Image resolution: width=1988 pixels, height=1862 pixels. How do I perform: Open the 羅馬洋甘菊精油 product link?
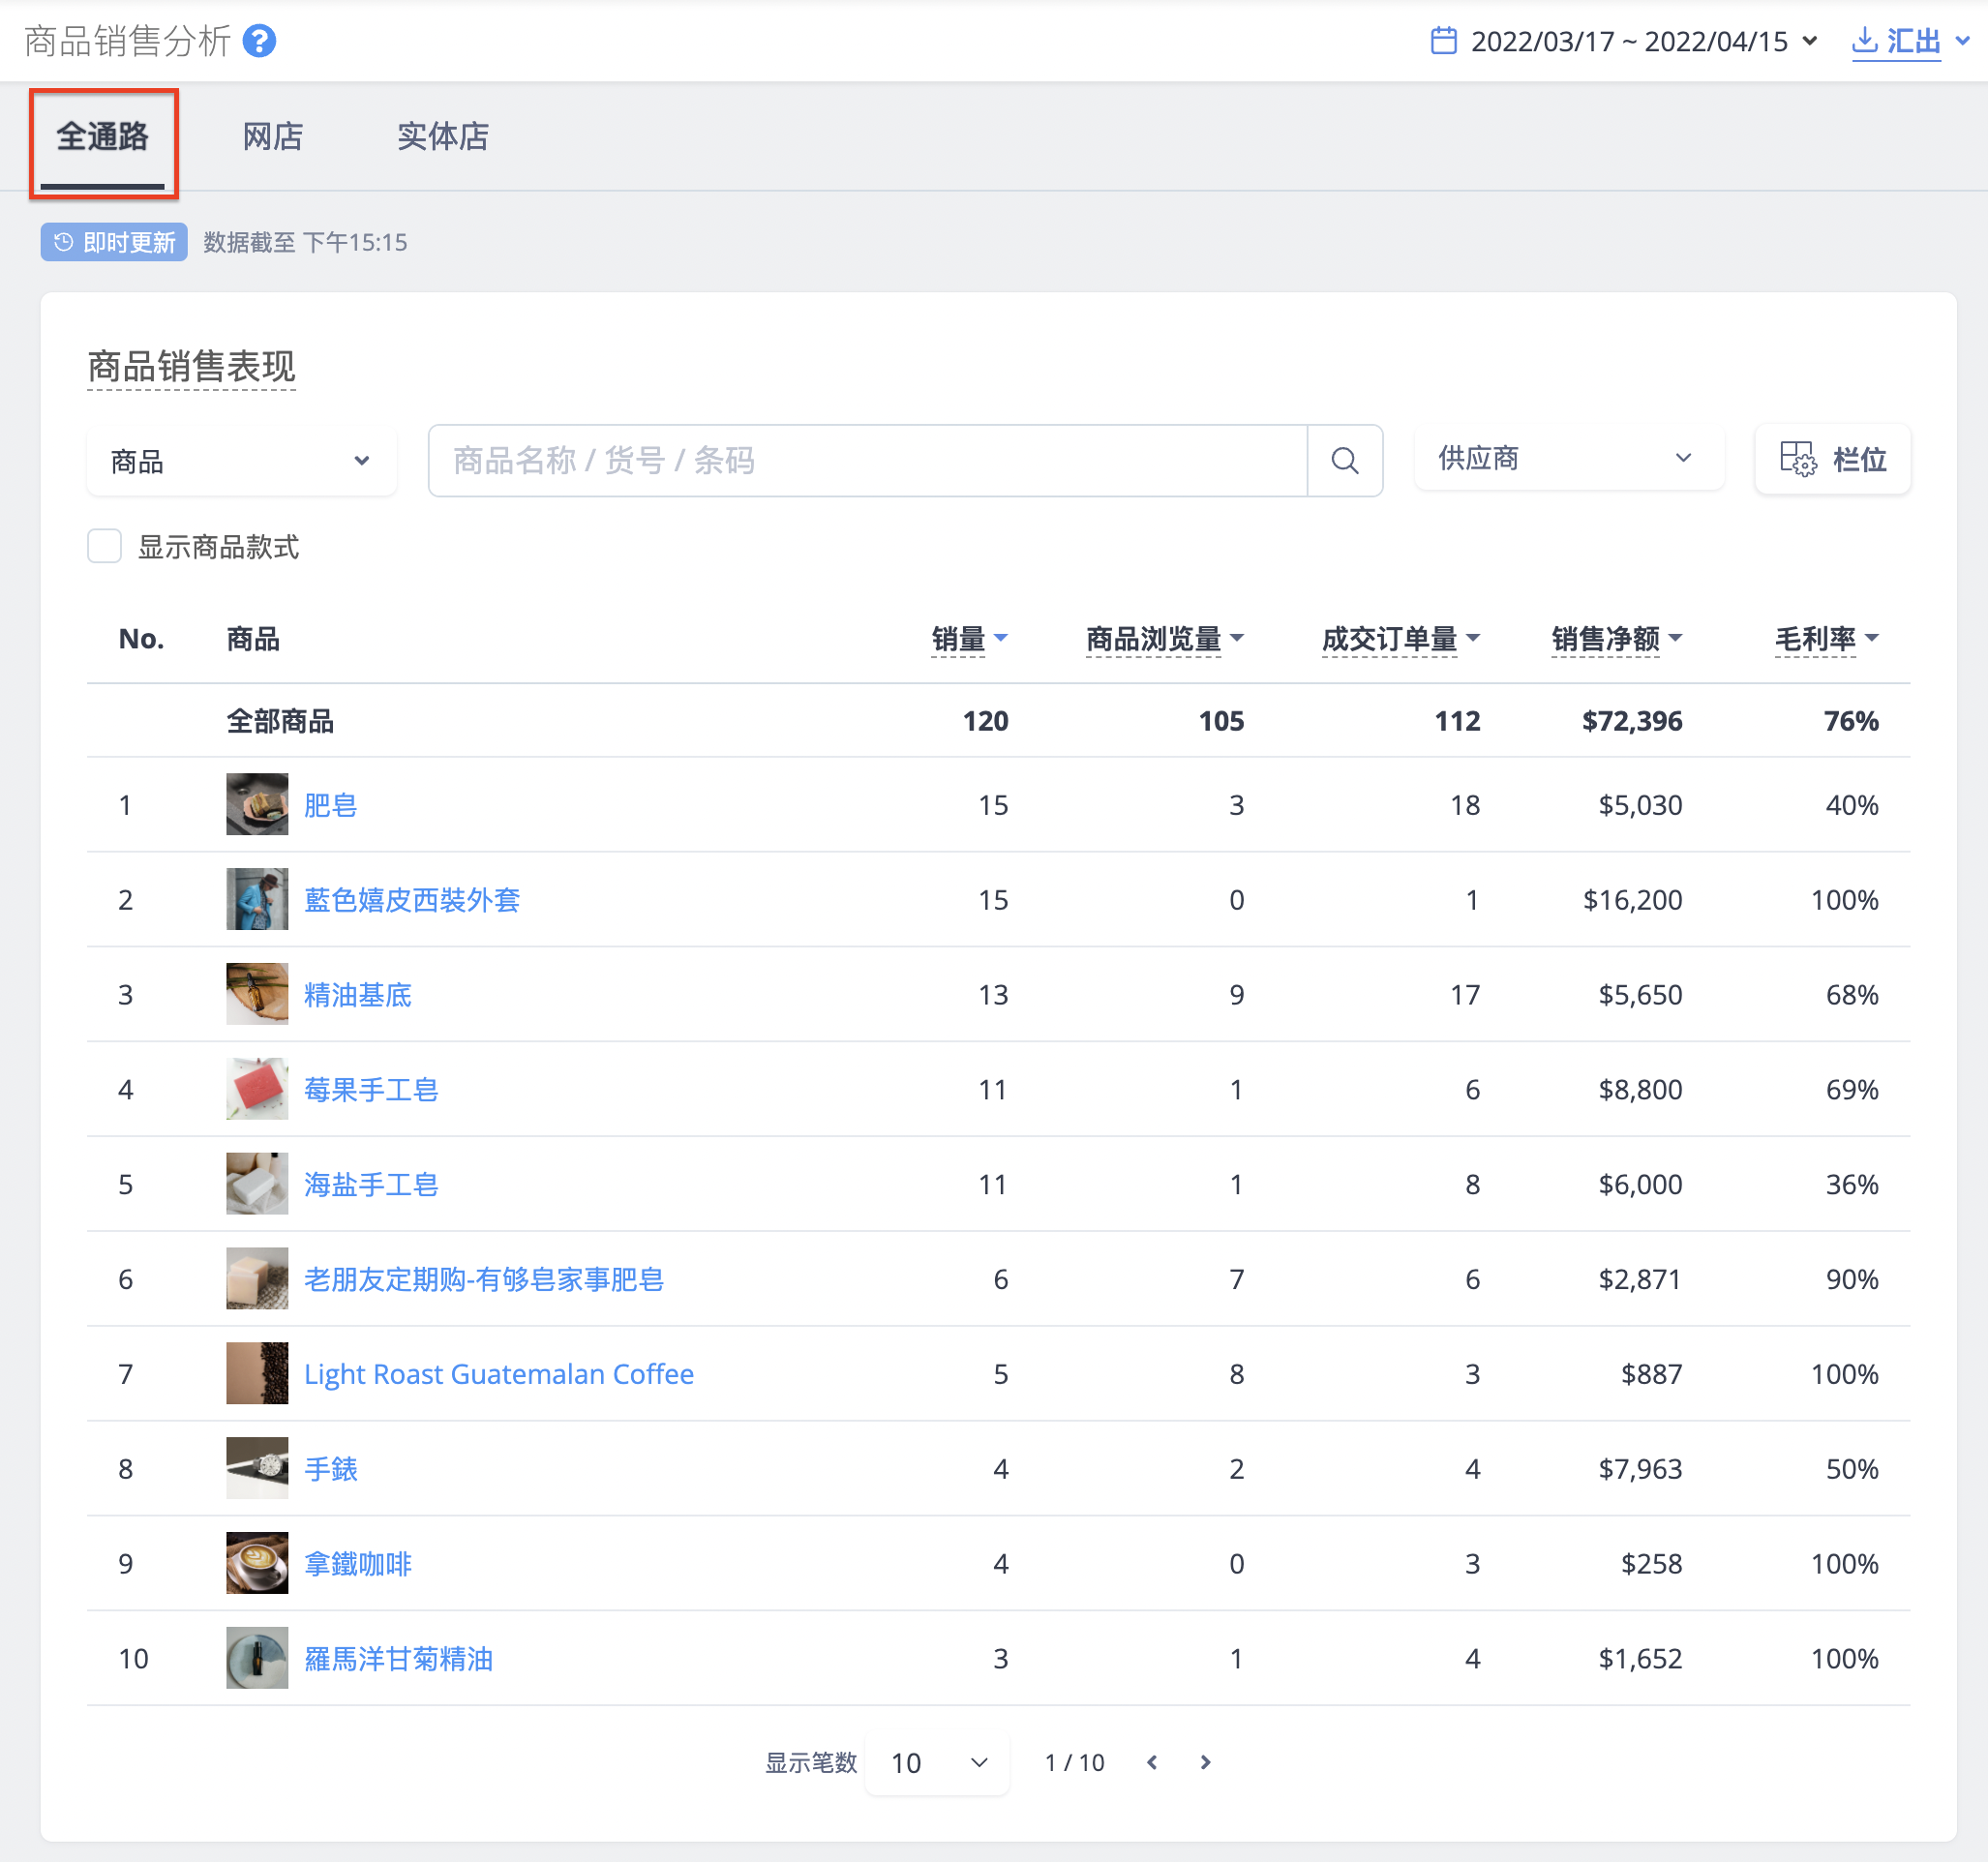tap(398, 1658)
